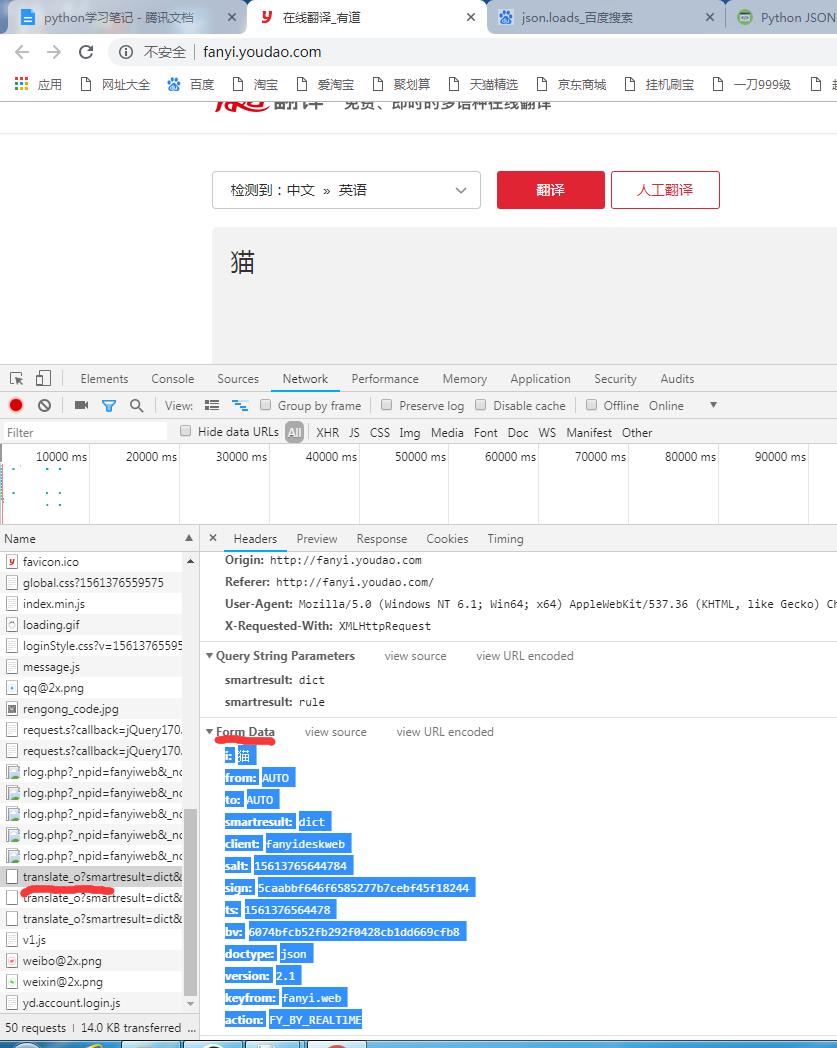Open the Console panel tab

click(x=172, y=379)
